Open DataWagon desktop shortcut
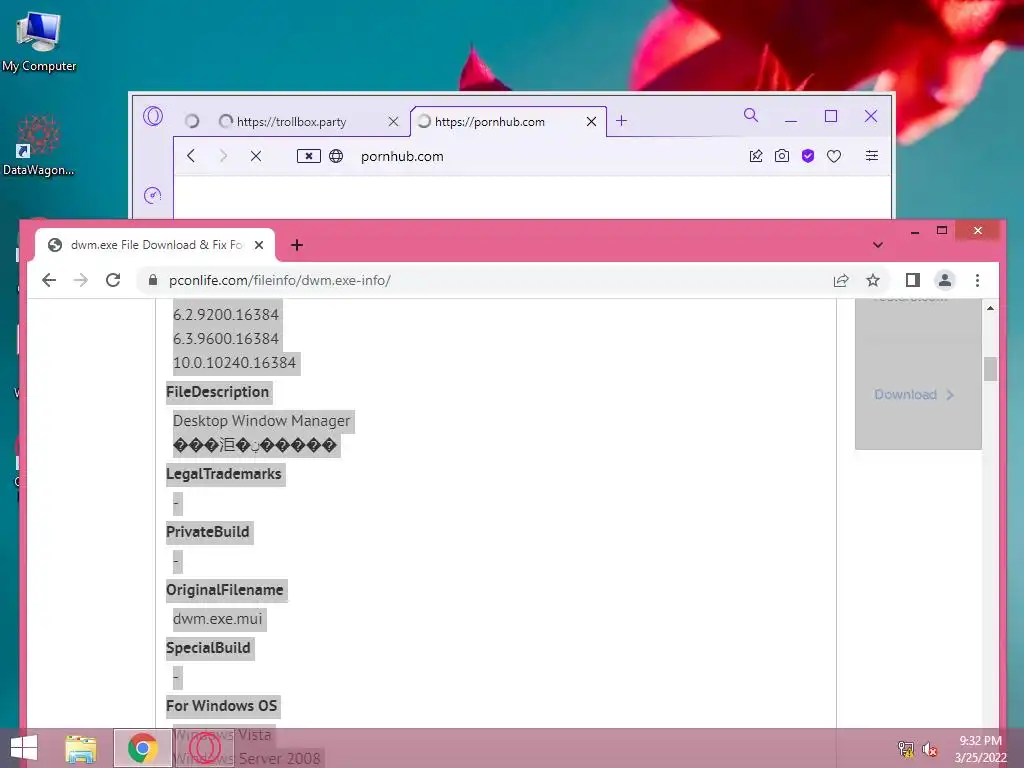 pos(38,146)
